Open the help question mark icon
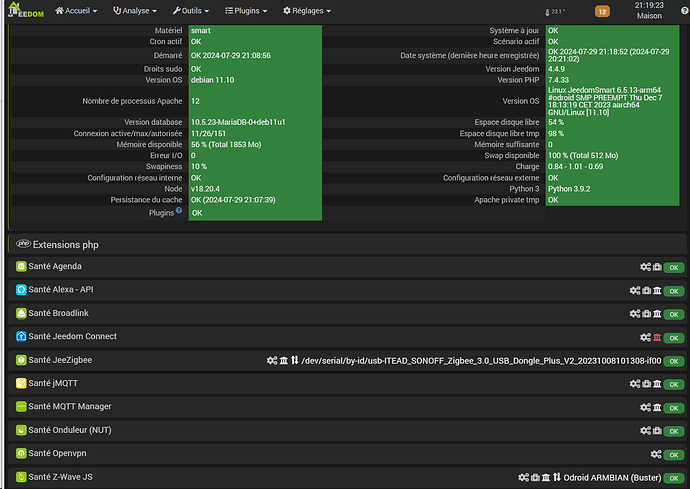The image size is (690, 489). (685, 11)
